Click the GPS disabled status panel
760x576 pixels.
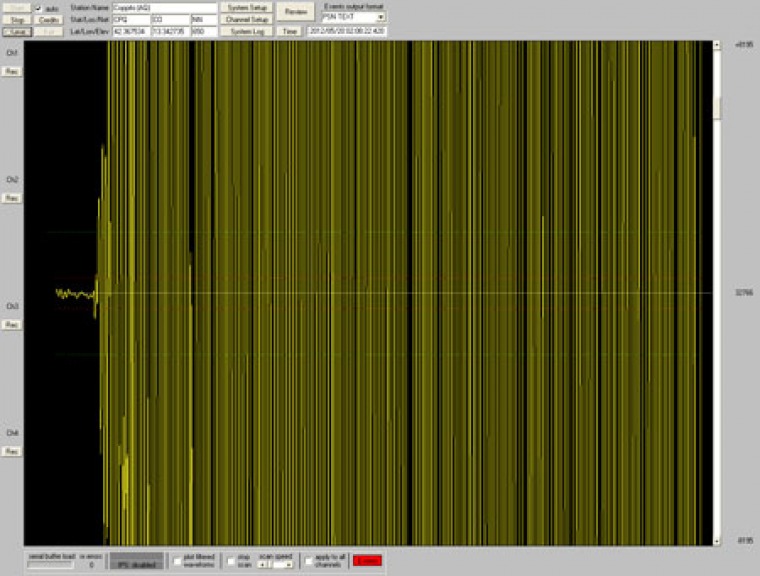click(x=137, y=561)
